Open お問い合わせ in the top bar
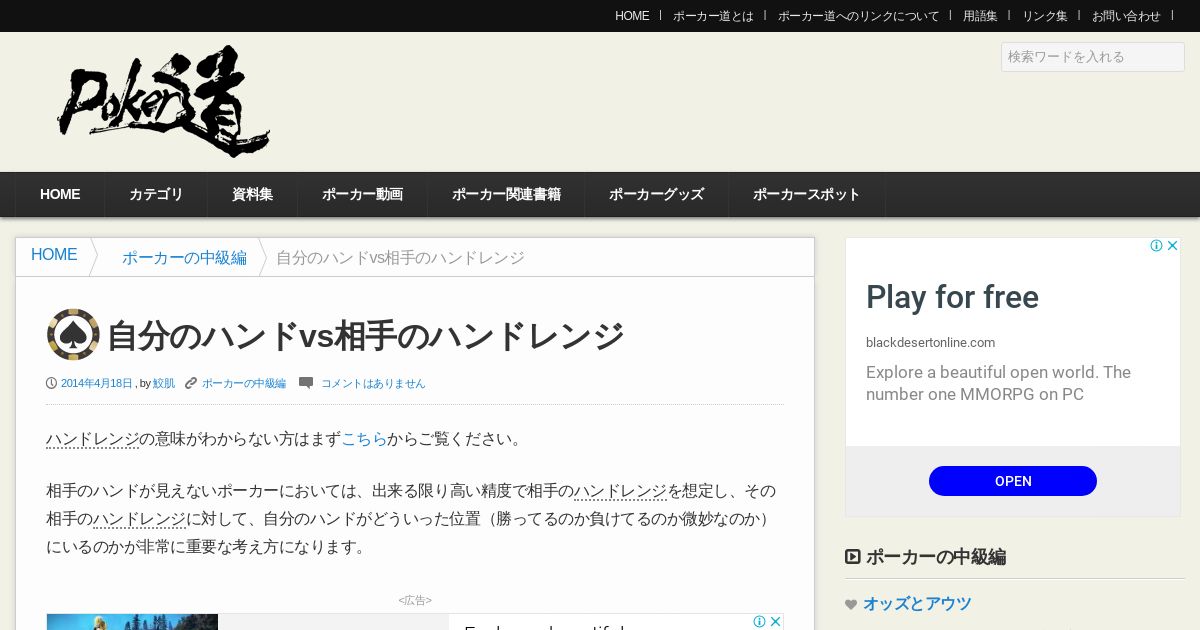Image resolution: width=1200 pixels, height=630 pixels. [x=1126, y=16]
